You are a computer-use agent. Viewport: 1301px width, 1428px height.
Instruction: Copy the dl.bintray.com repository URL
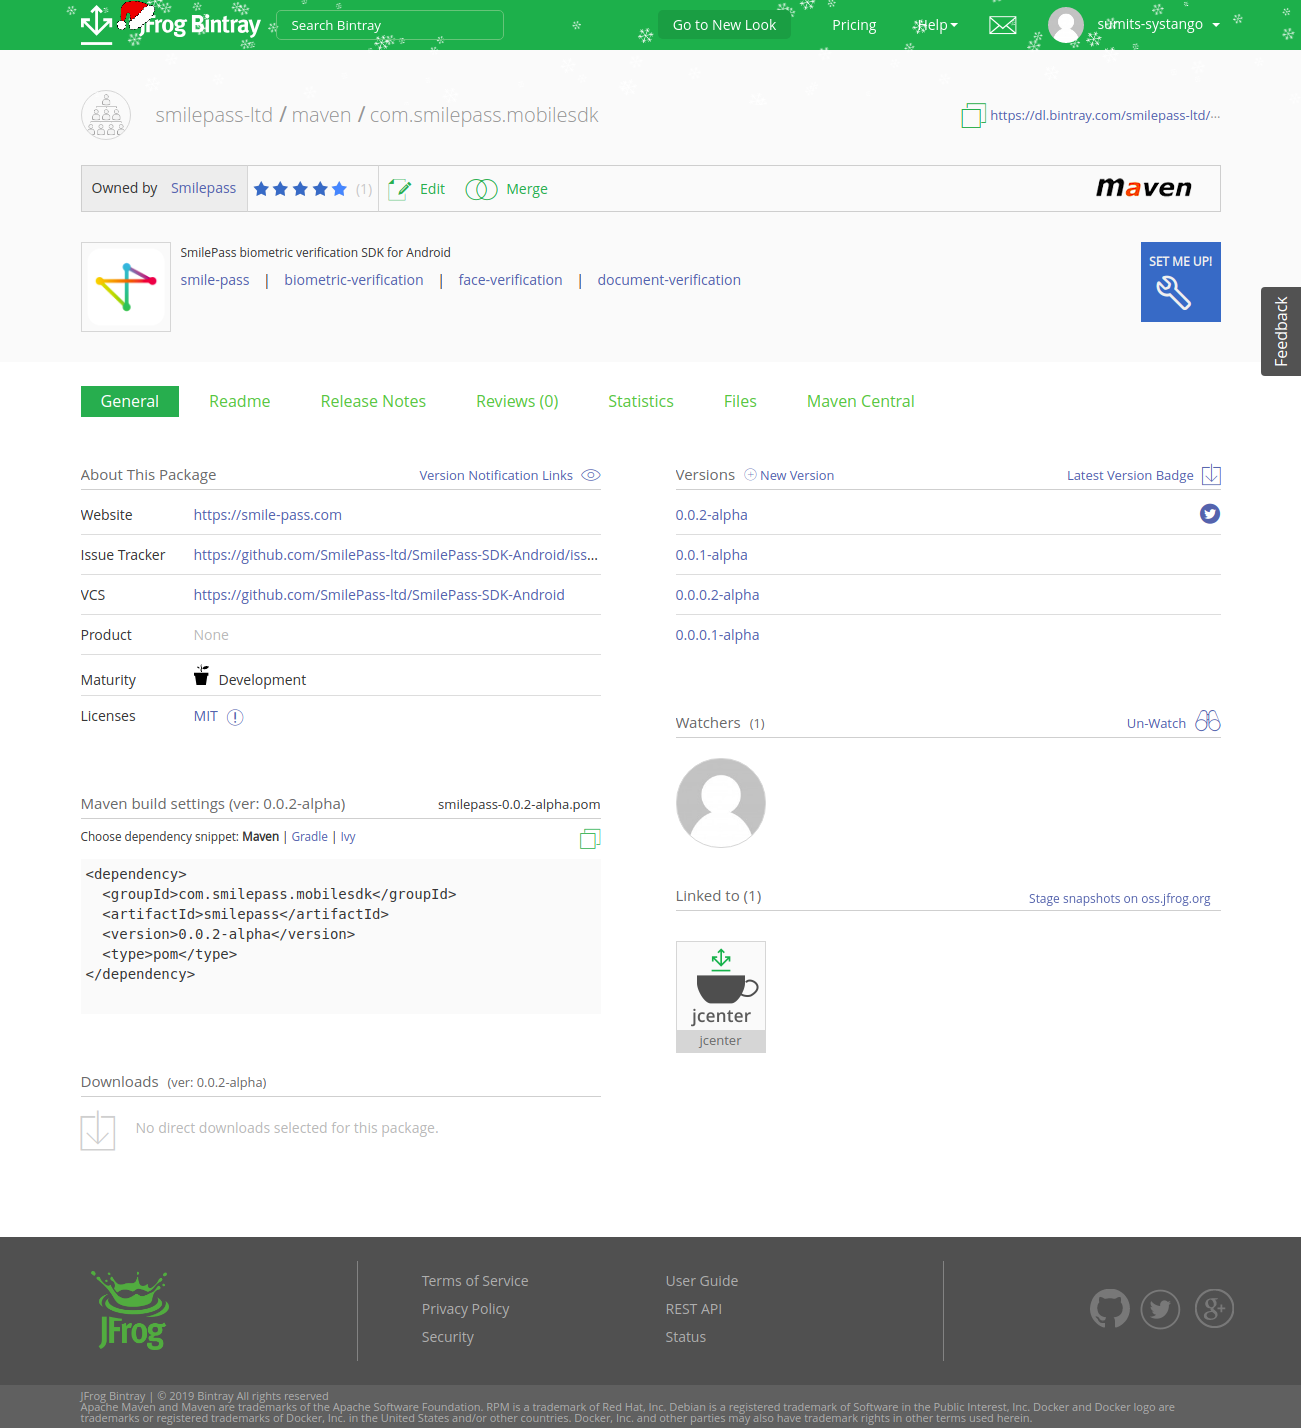tap(973, 116)
